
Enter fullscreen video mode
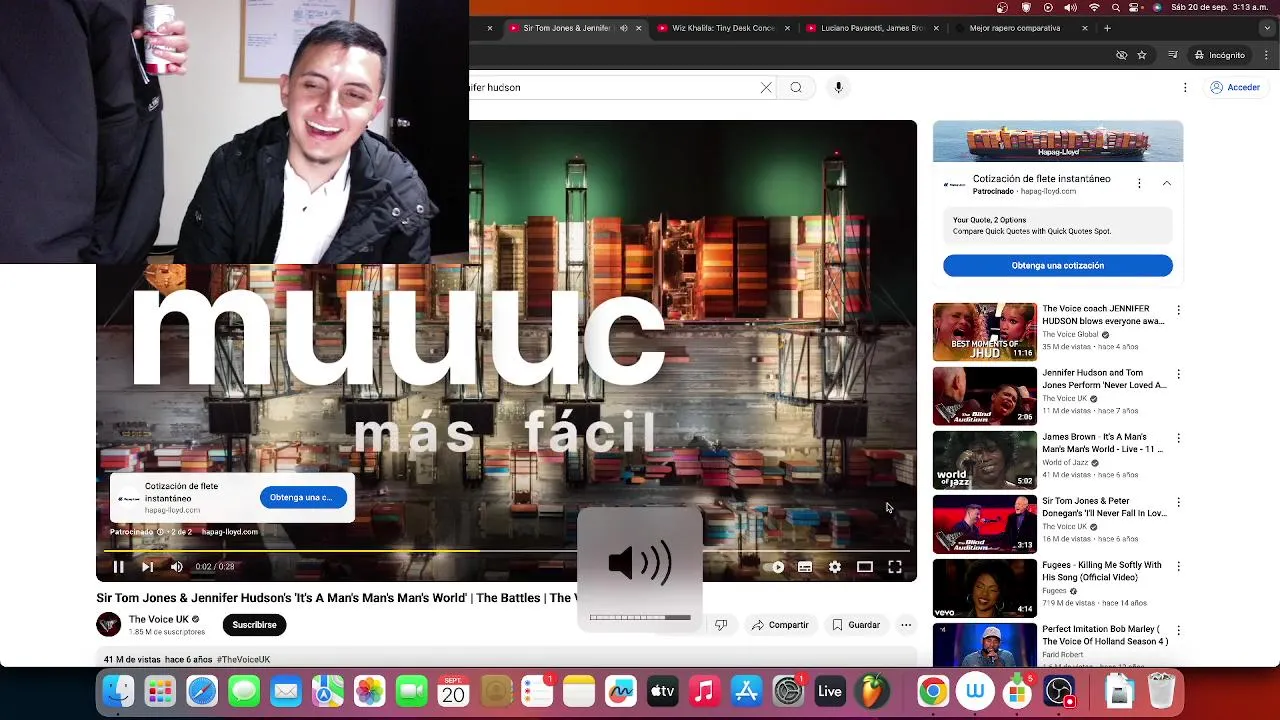(895, 567)
